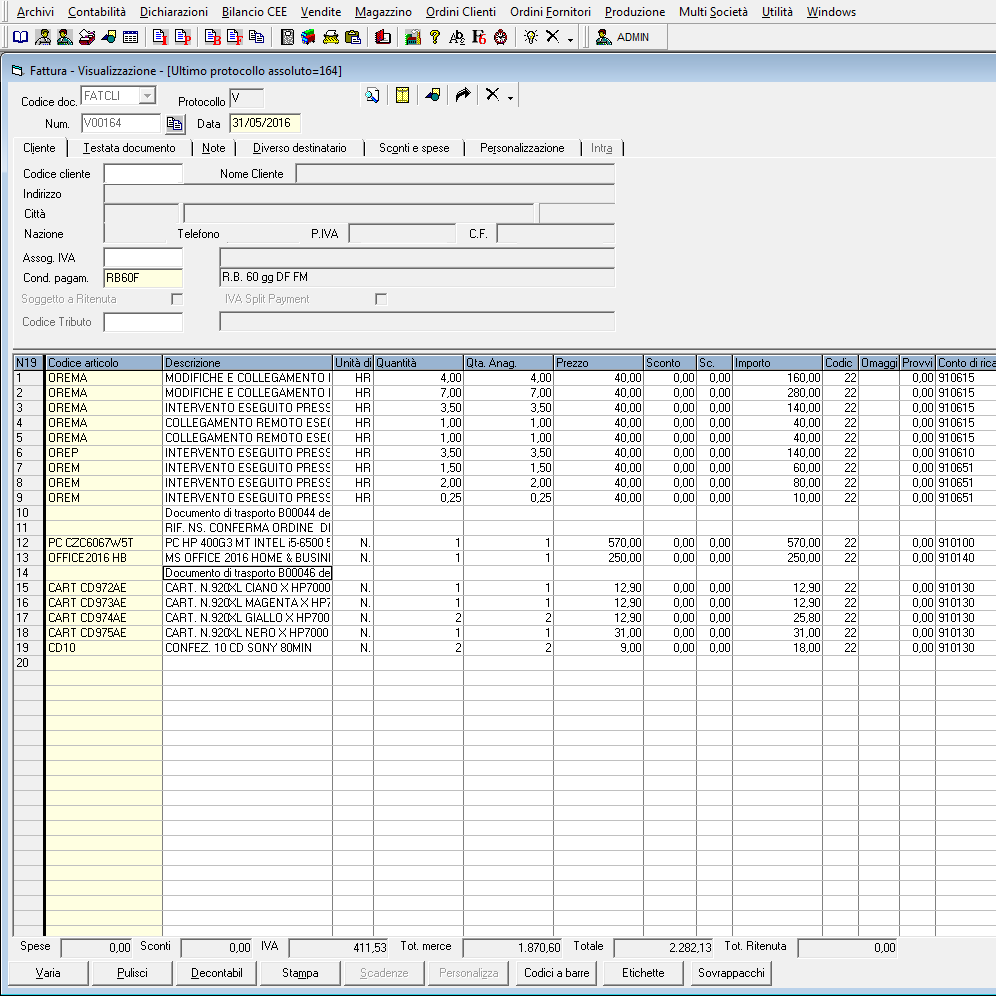
Task: Click the shapes icon in the main toolbar
Action: [109, 37]
